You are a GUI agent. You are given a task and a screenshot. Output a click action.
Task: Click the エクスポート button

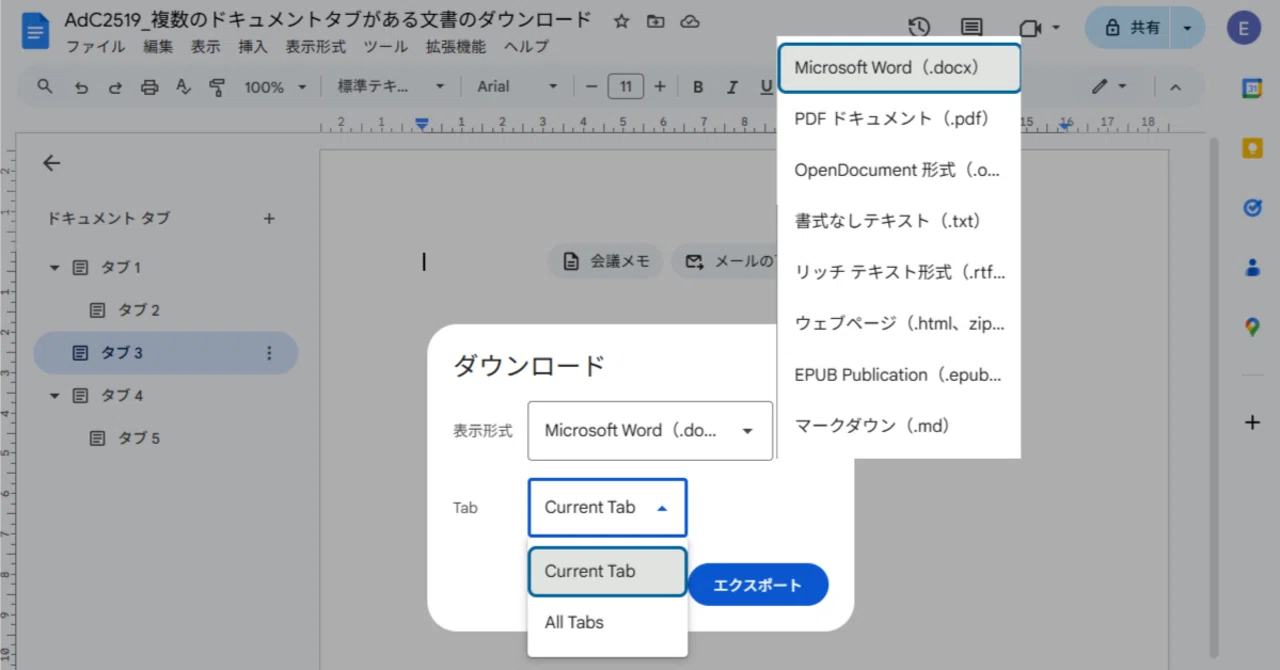(758, 585)
